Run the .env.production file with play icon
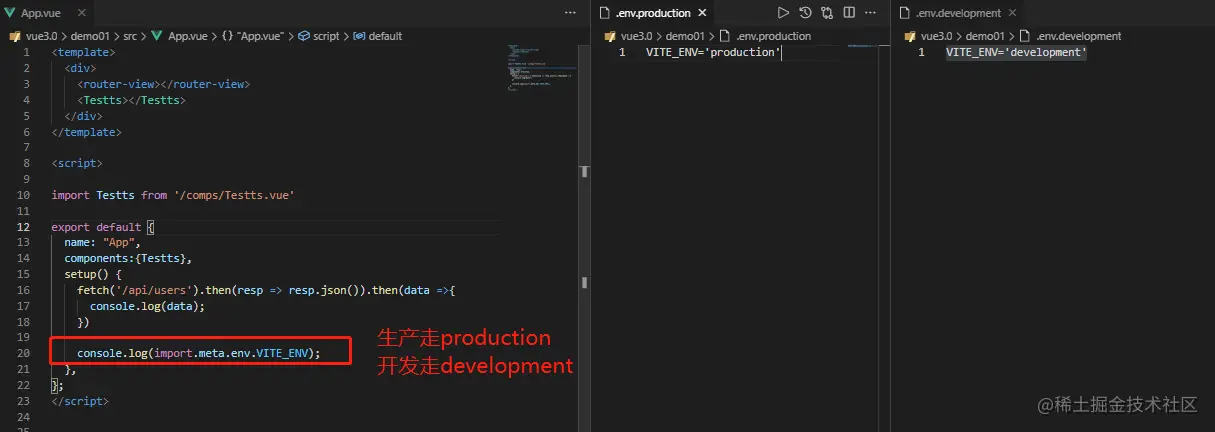This screenshot has width=1215, height=432. coord(783,13)
